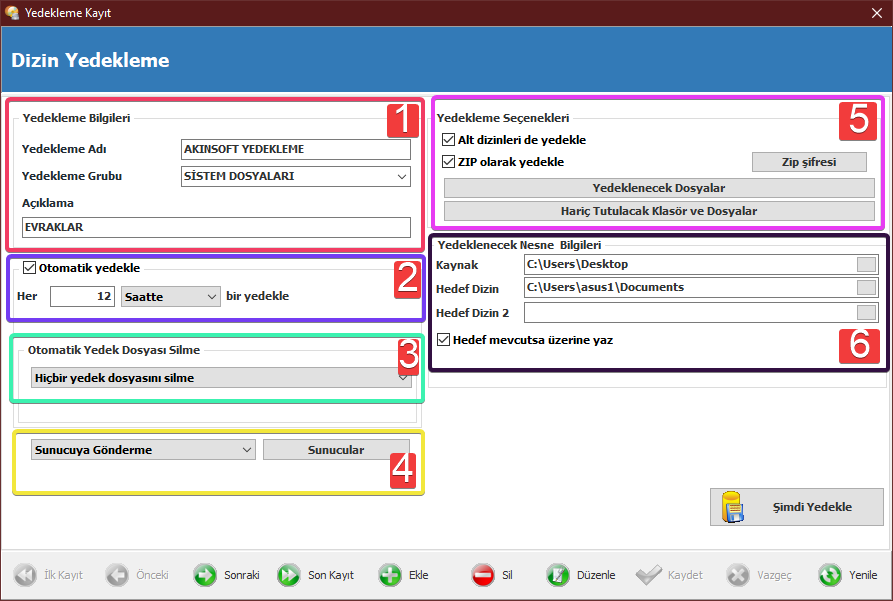Open the Yedekleme Grubu dropdown
Screen dimensions: 893x601
click(296, 177)
